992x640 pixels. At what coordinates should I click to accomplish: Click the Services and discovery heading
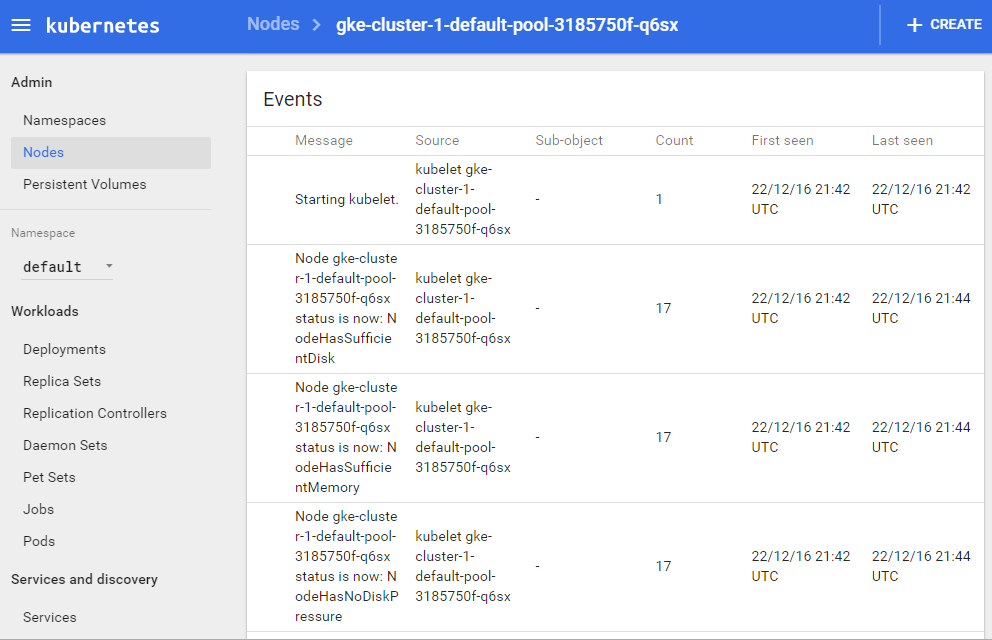tap(84, 579)
